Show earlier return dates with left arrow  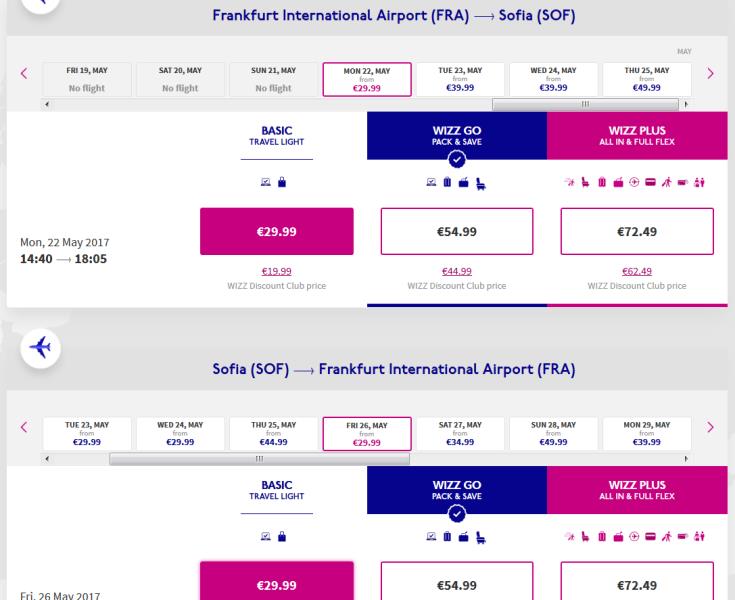pyautogui.click(x=23, y=428)
